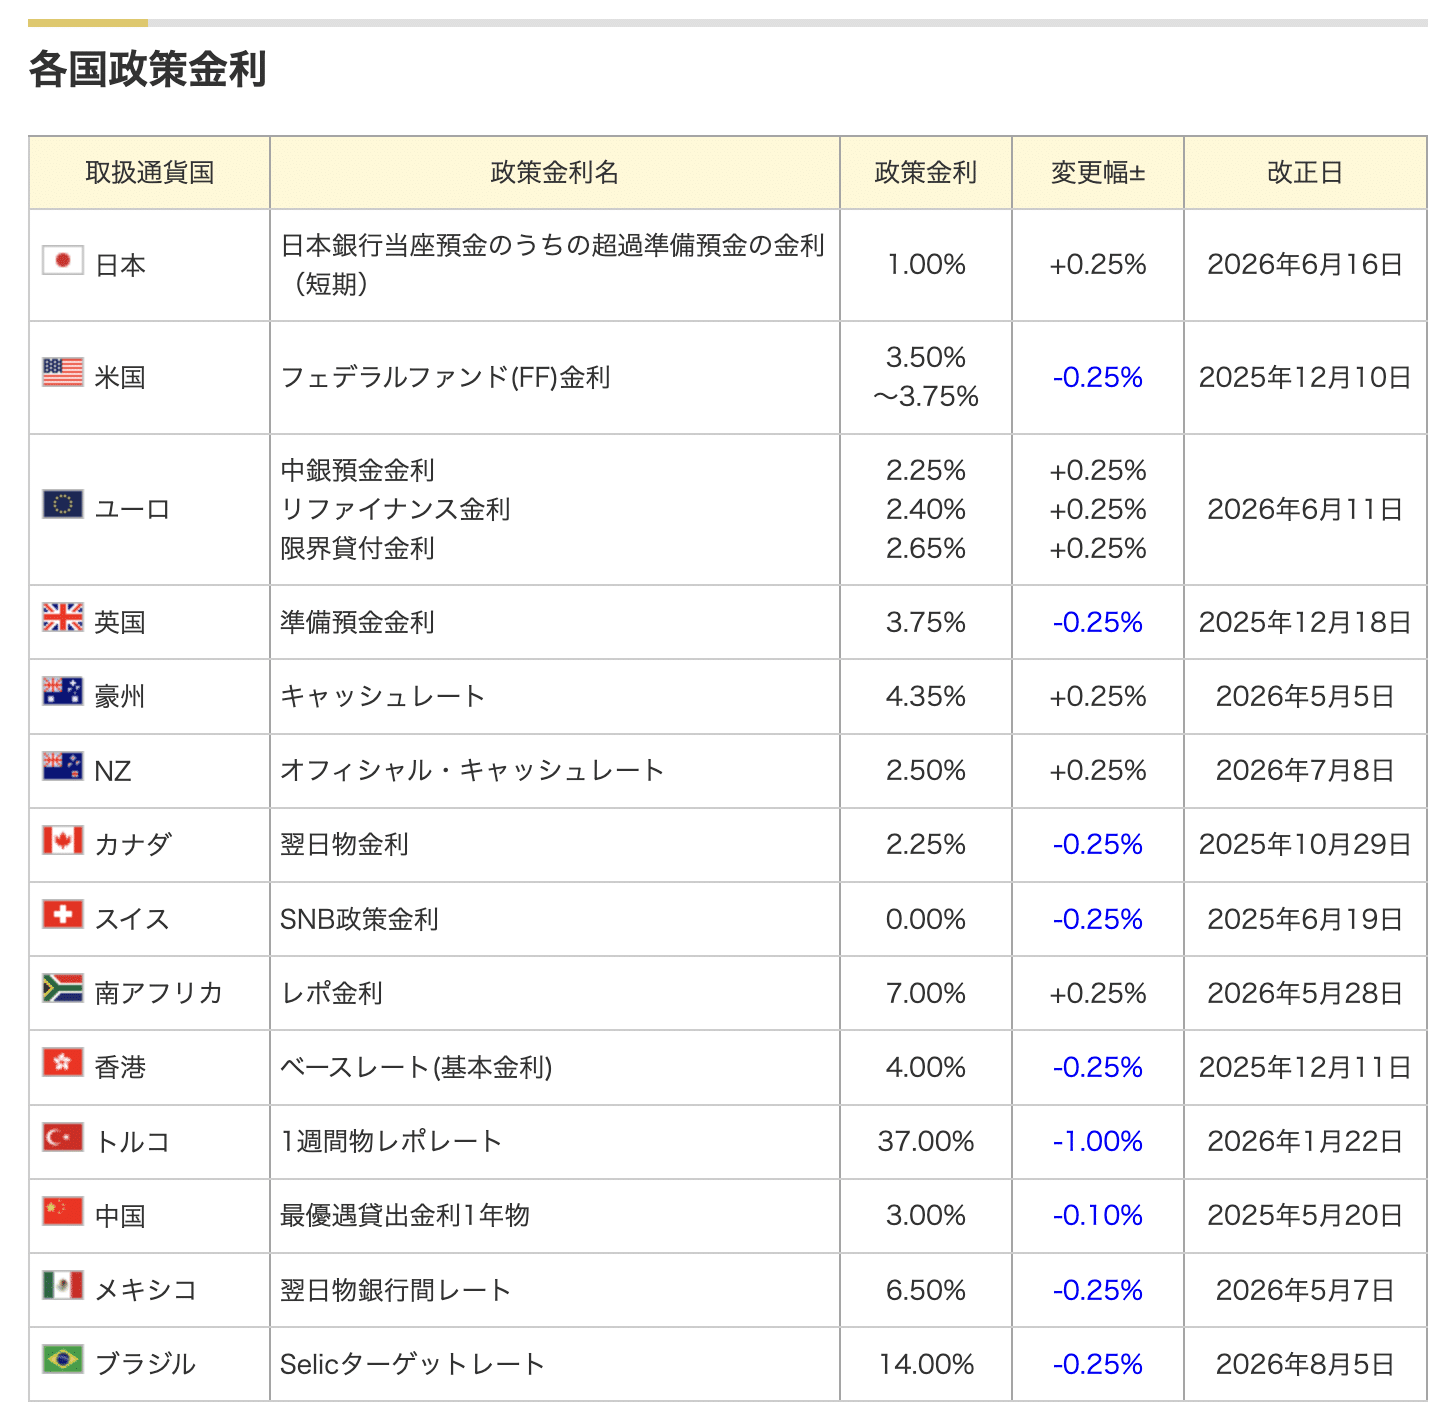Click the 改正日 column header

click(x=1305, y=172)
